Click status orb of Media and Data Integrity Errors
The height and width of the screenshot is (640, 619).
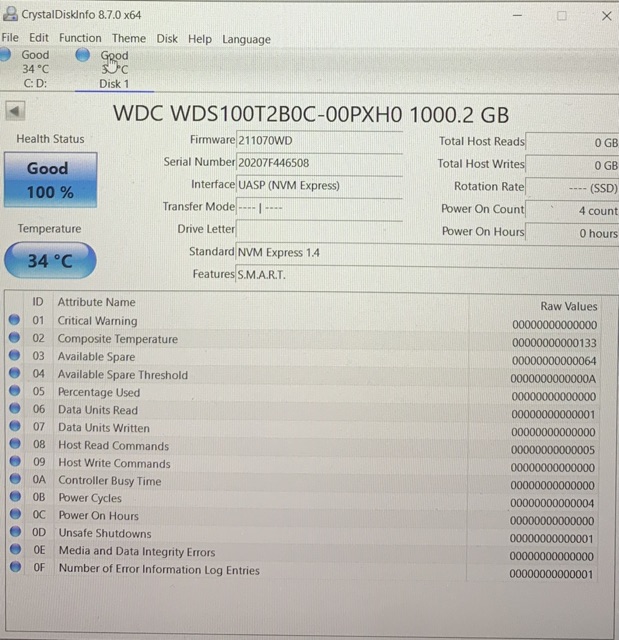tap(16, 549)
